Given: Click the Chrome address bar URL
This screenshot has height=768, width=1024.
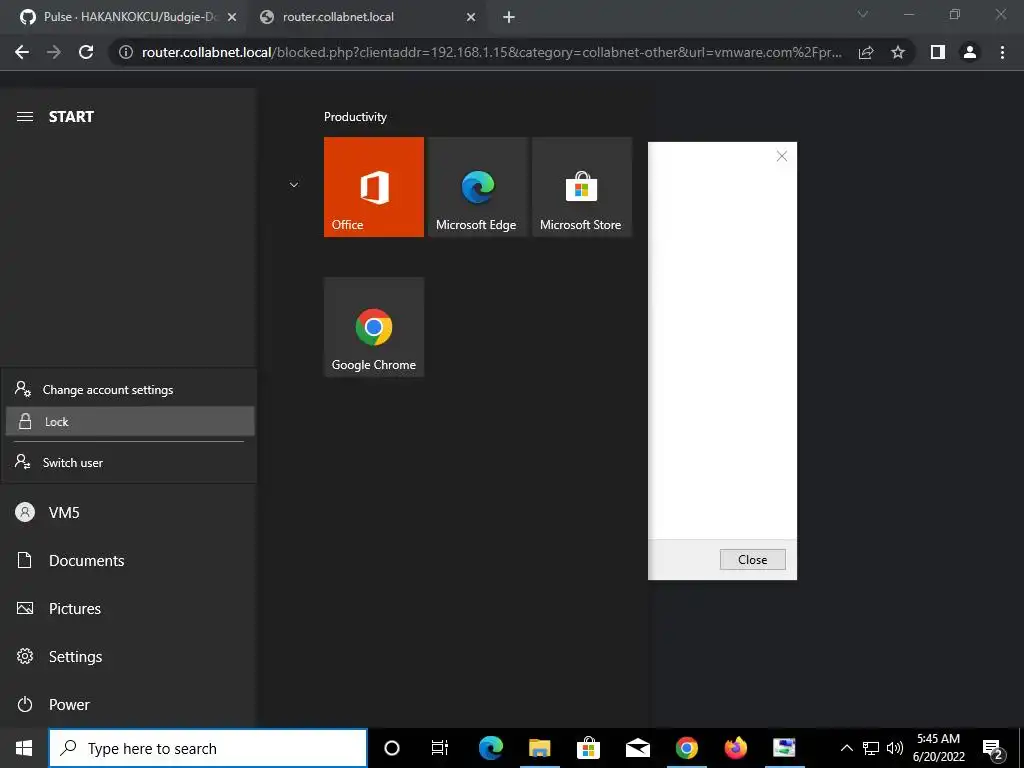Looking at the screenshot, I should click(492, 52).
